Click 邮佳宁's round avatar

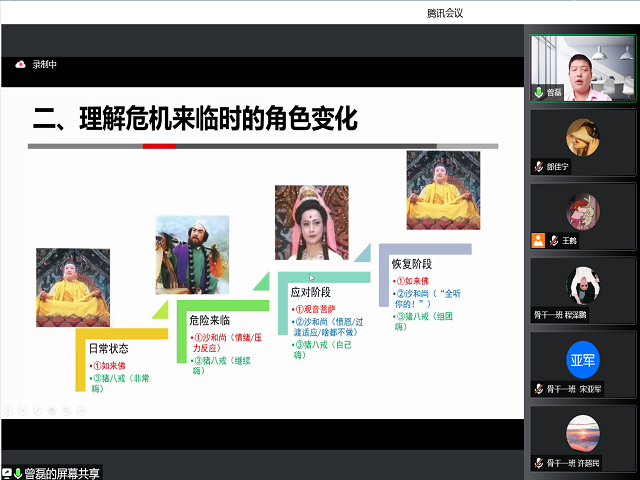(x=583, y=138)
